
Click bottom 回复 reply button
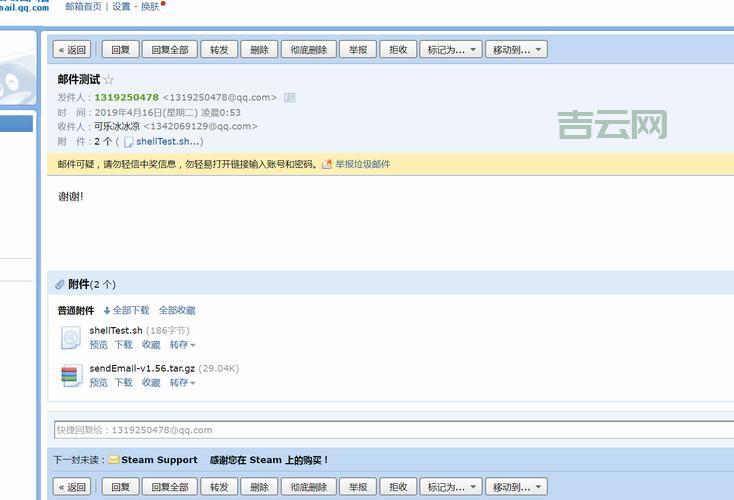pyautogui.click(x=120, y=487)
